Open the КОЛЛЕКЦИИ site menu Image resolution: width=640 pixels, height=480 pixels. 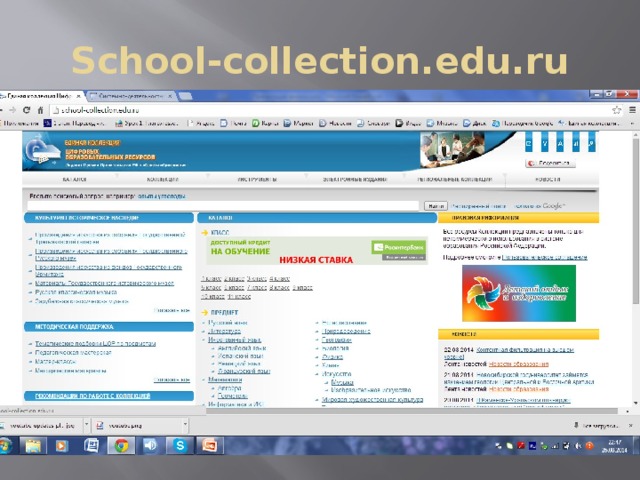coord(162,179)
